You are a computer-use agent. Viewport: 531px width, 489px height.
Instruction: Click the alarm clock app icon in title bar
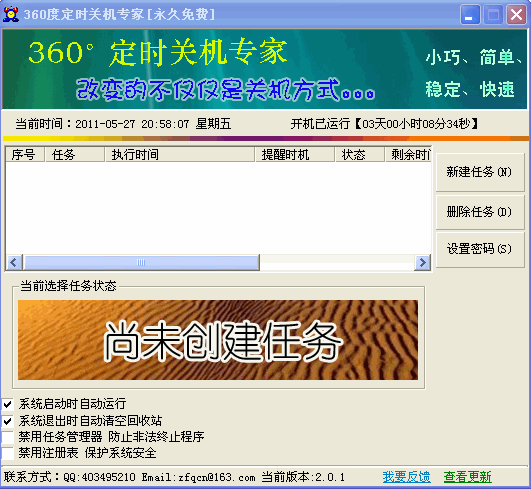click(11, 15)
